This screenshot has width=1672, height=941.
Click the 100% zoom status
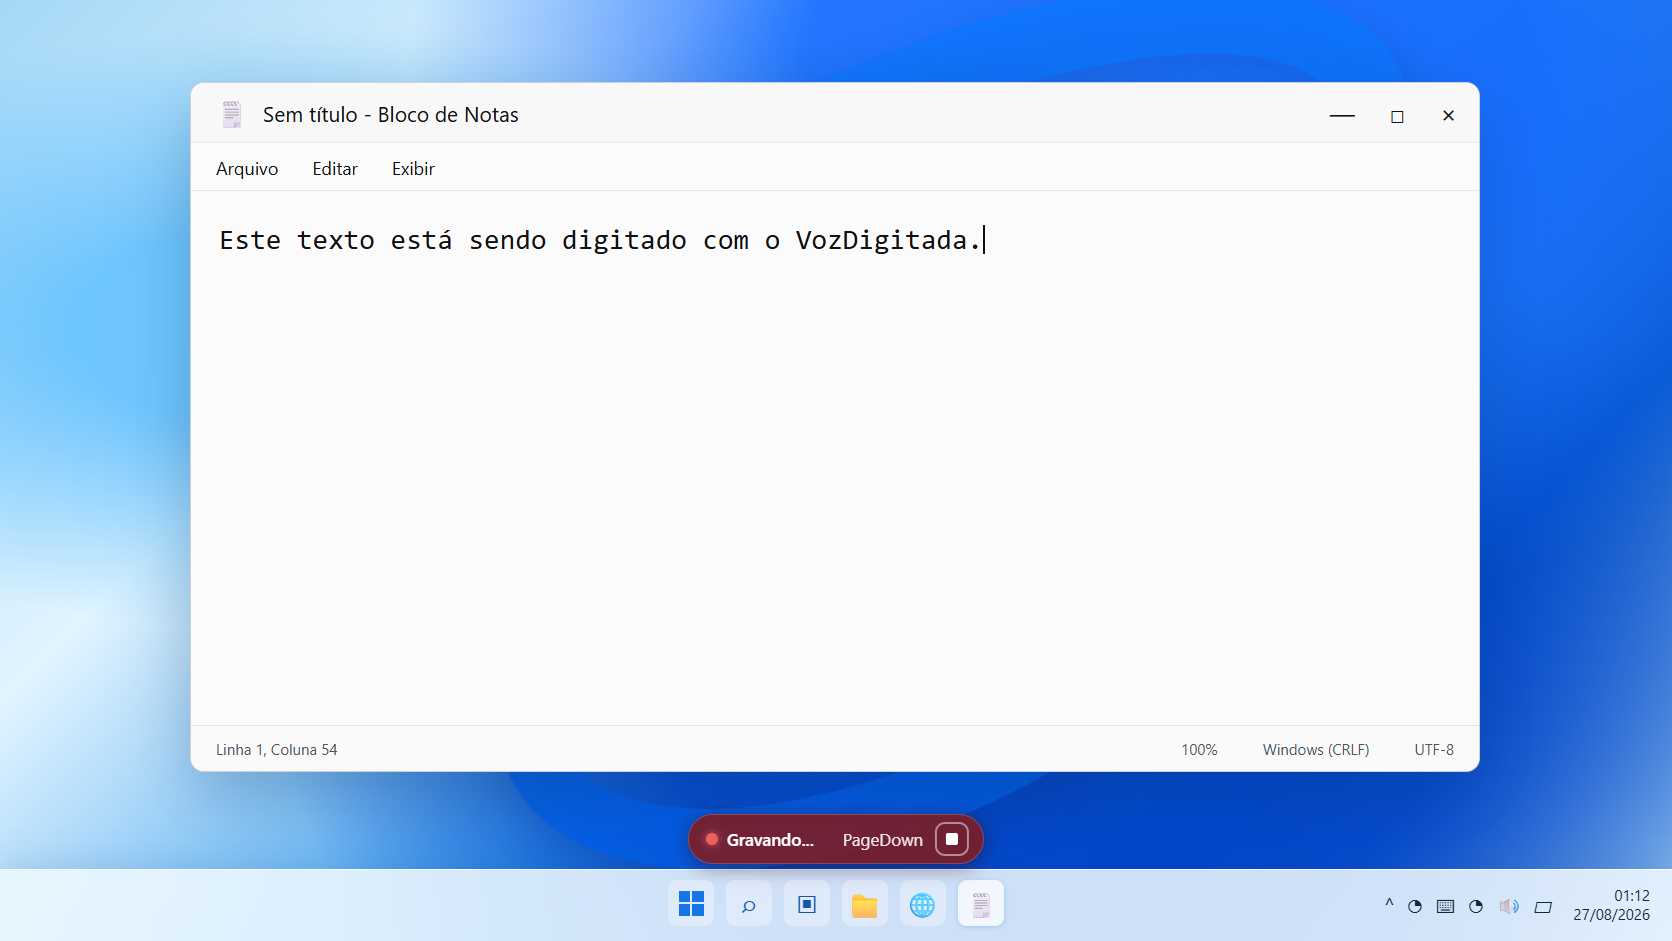[x=1199, y=750]
